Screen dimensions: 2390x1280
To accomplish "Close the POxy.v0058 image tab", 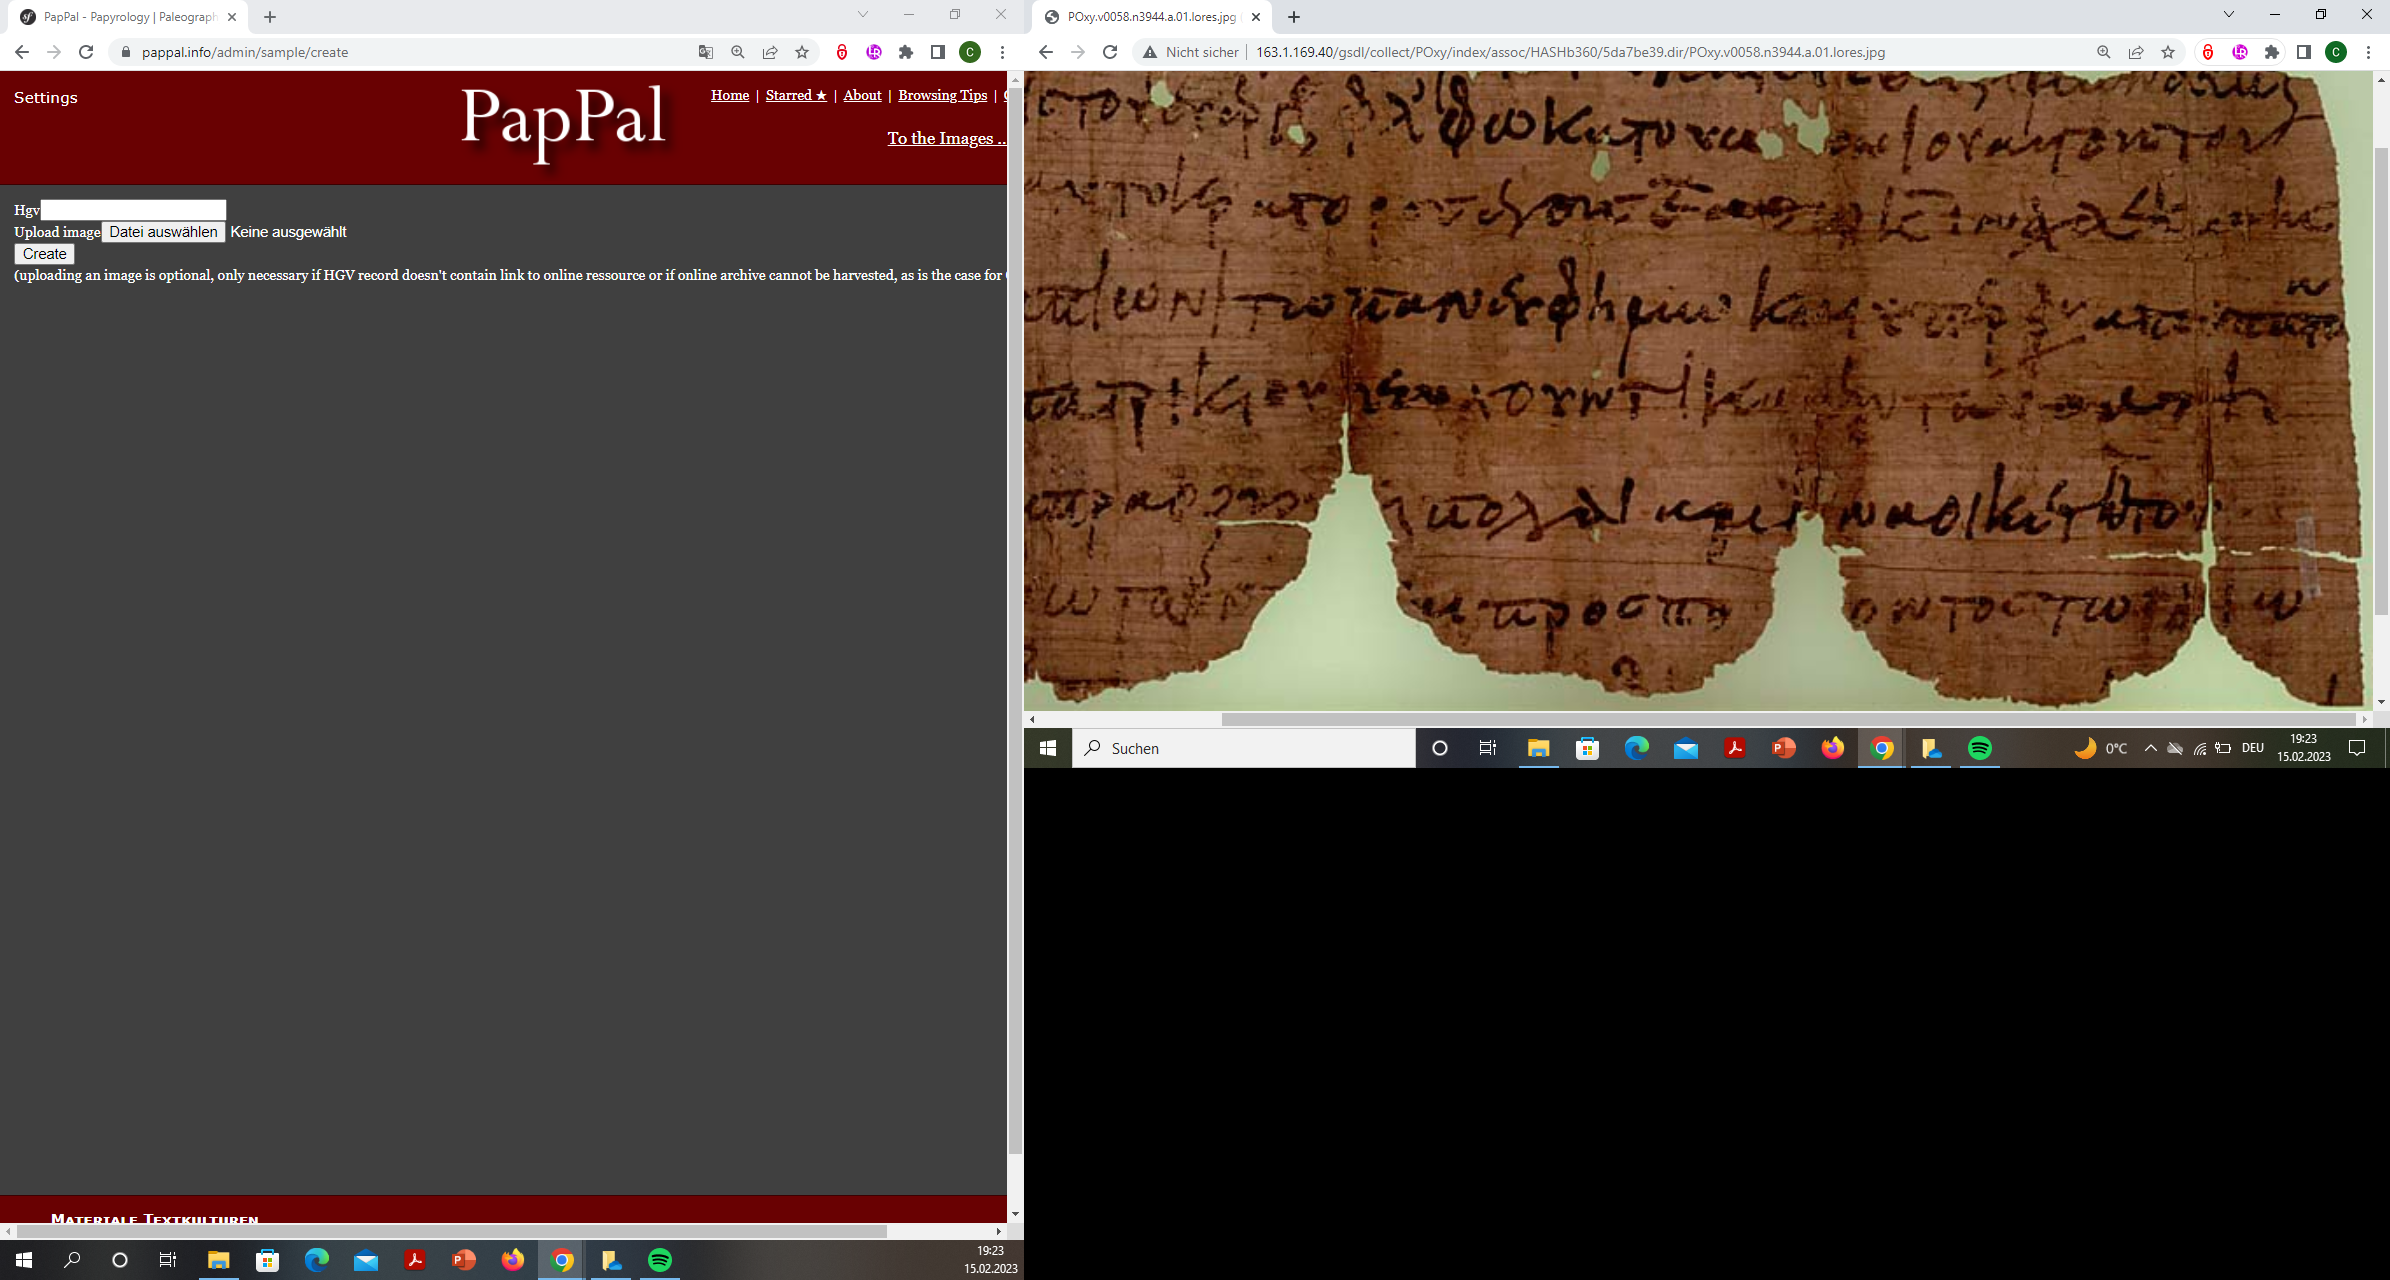I will click(1256, 17).
